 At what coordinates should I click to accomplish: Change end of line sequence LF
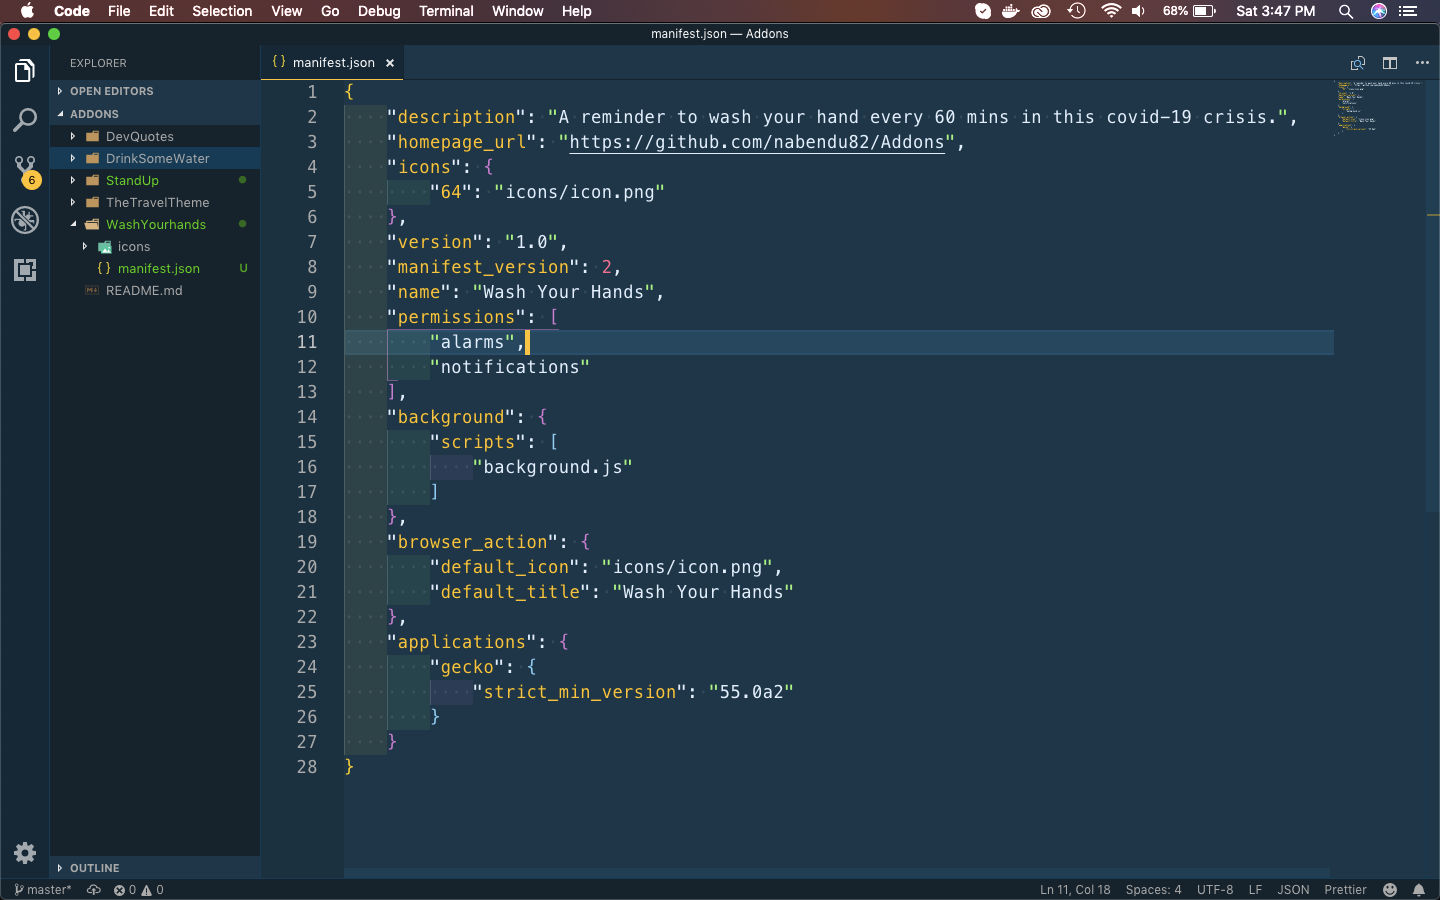pyautogui.click(x=1255, y=890)
